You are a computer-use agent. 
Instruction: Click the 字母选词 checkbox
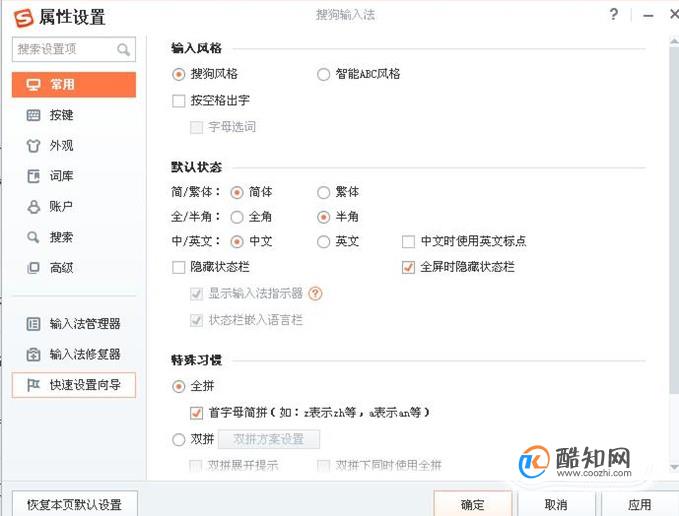coord(196,128)
